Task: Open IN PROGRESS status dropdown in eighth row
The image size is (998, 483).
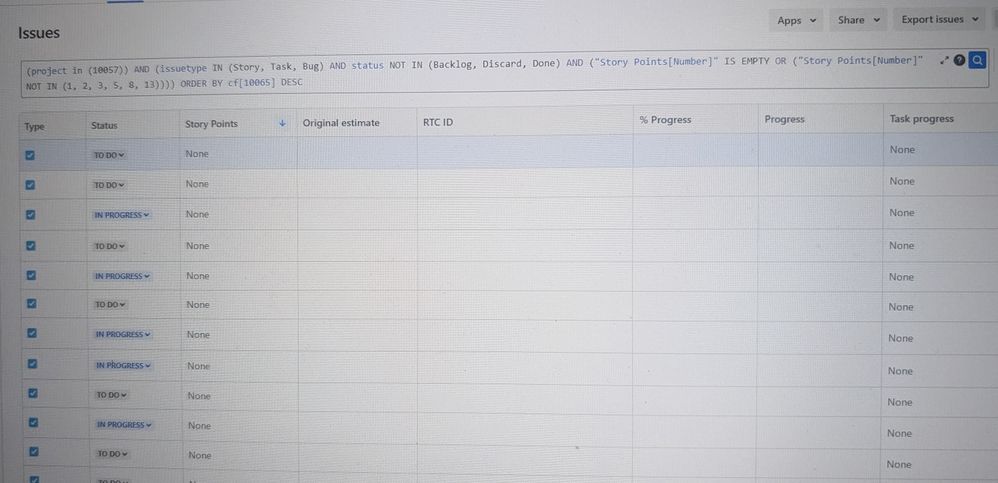Action: [x=123, y=365]
